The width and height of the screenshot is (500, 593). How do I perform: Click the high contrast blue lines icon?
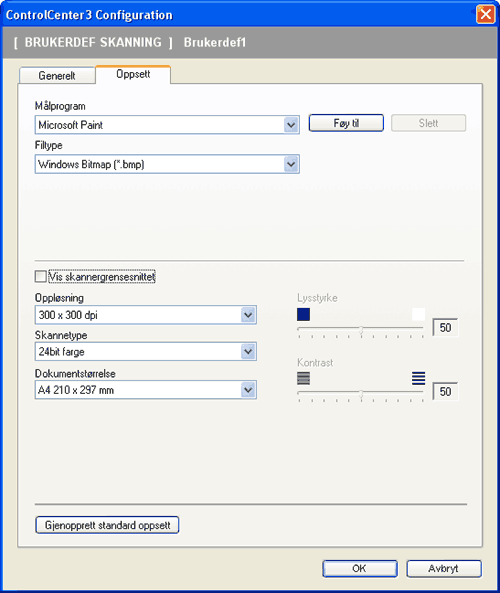tap(418, 378)
